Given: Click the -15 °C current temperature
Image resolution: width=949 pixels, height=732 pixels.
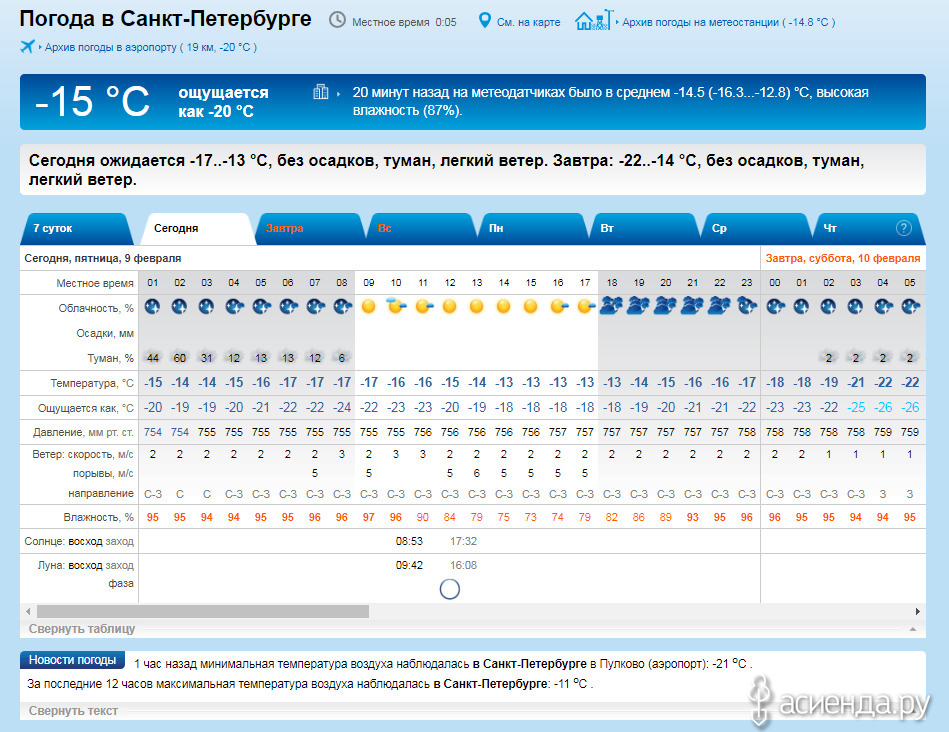Looking at the screenshot, I should click(x=92, y=101).
